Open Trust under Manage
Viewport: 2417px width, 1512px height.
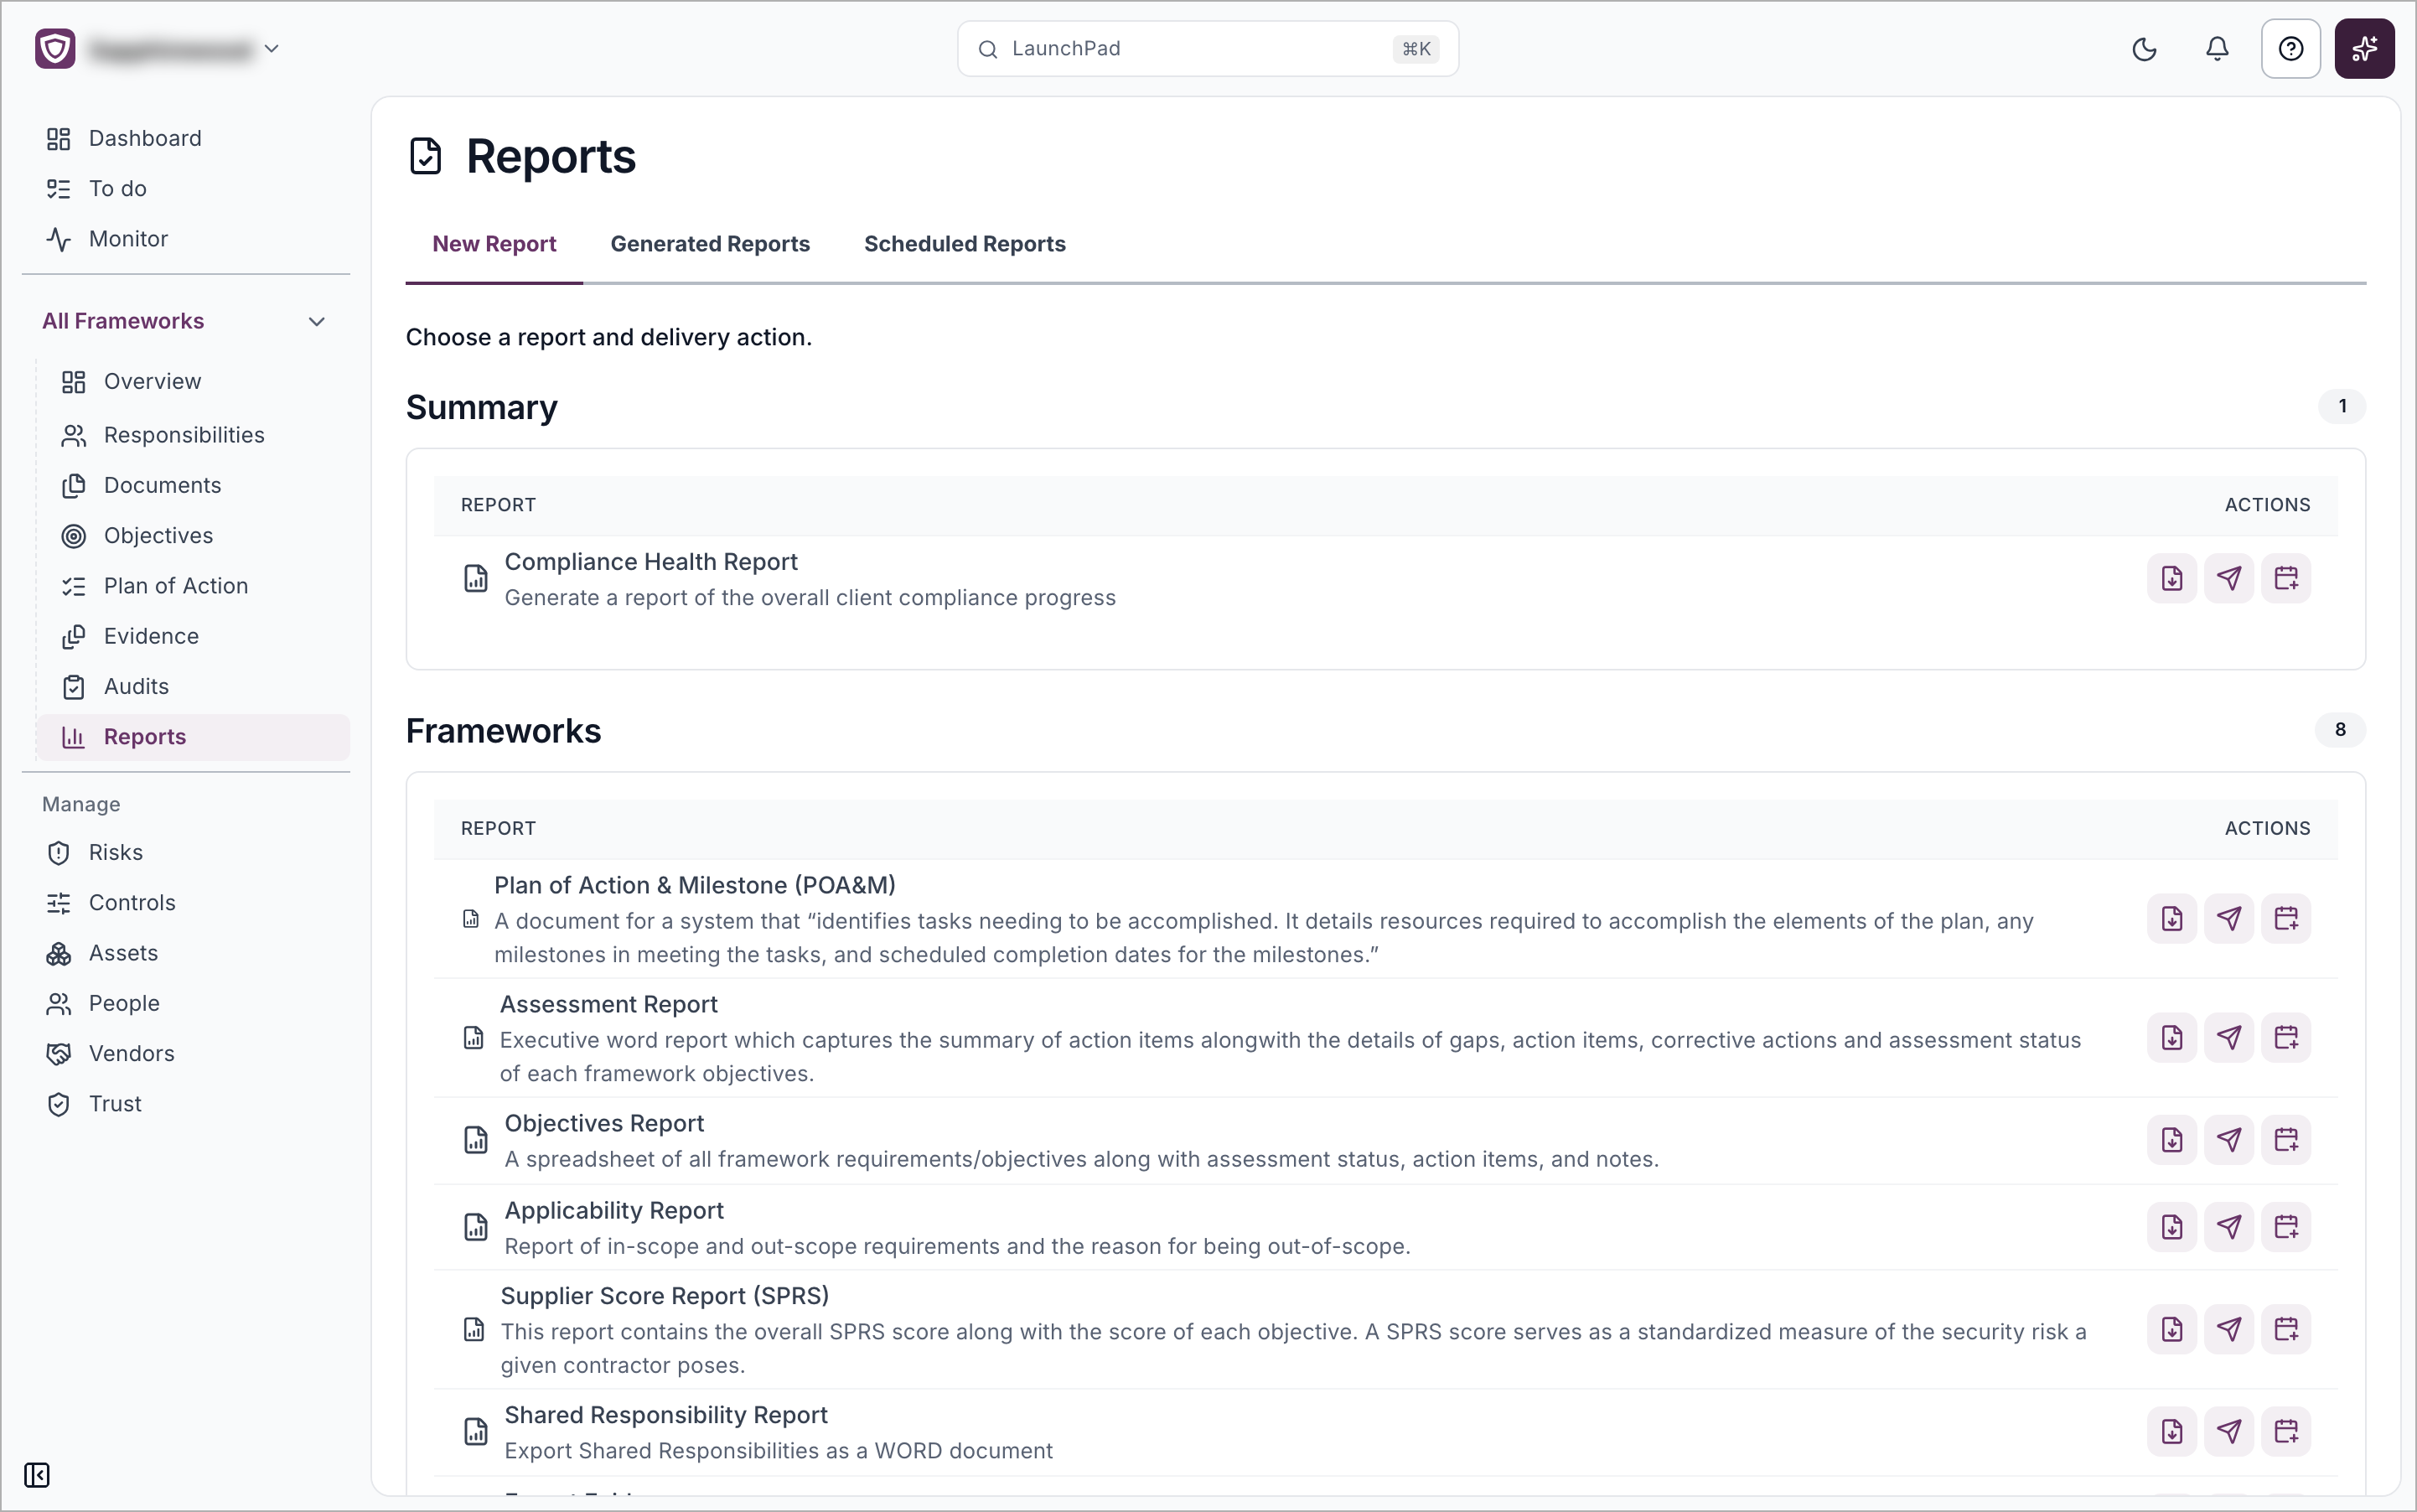click(186, 1104)
